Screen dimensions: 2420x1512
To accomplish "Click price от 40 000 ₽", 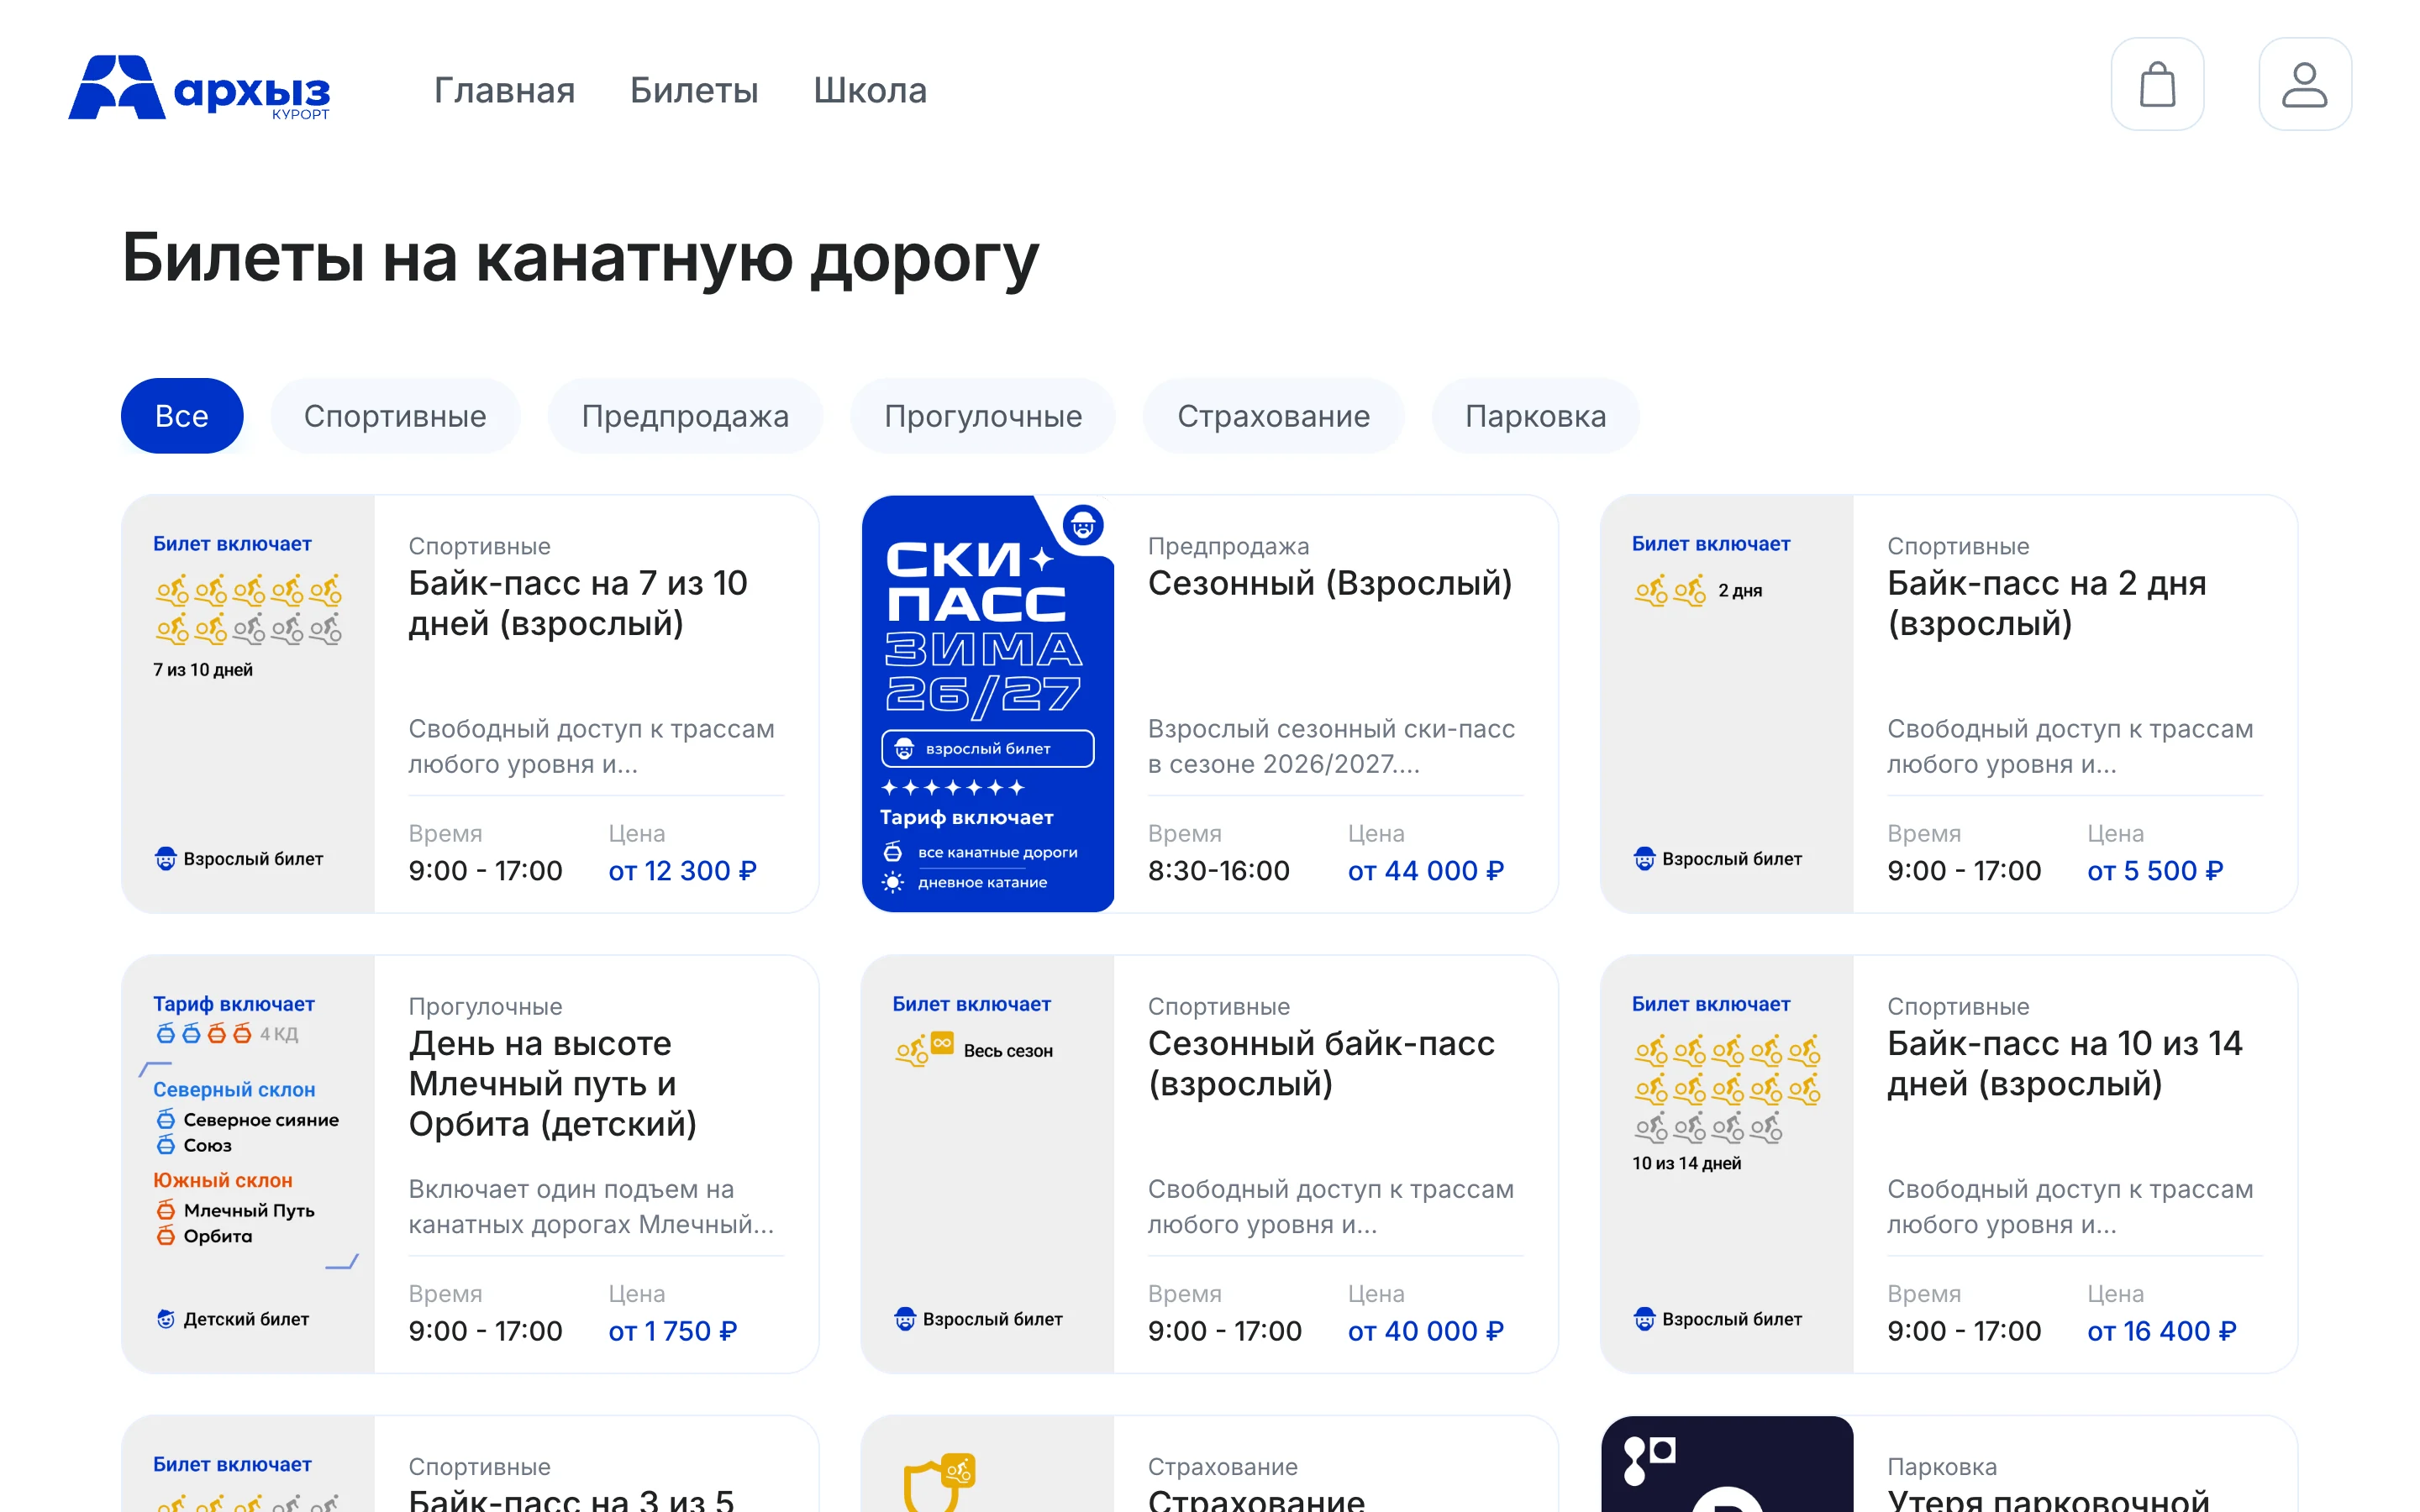I will 1426,1331.
